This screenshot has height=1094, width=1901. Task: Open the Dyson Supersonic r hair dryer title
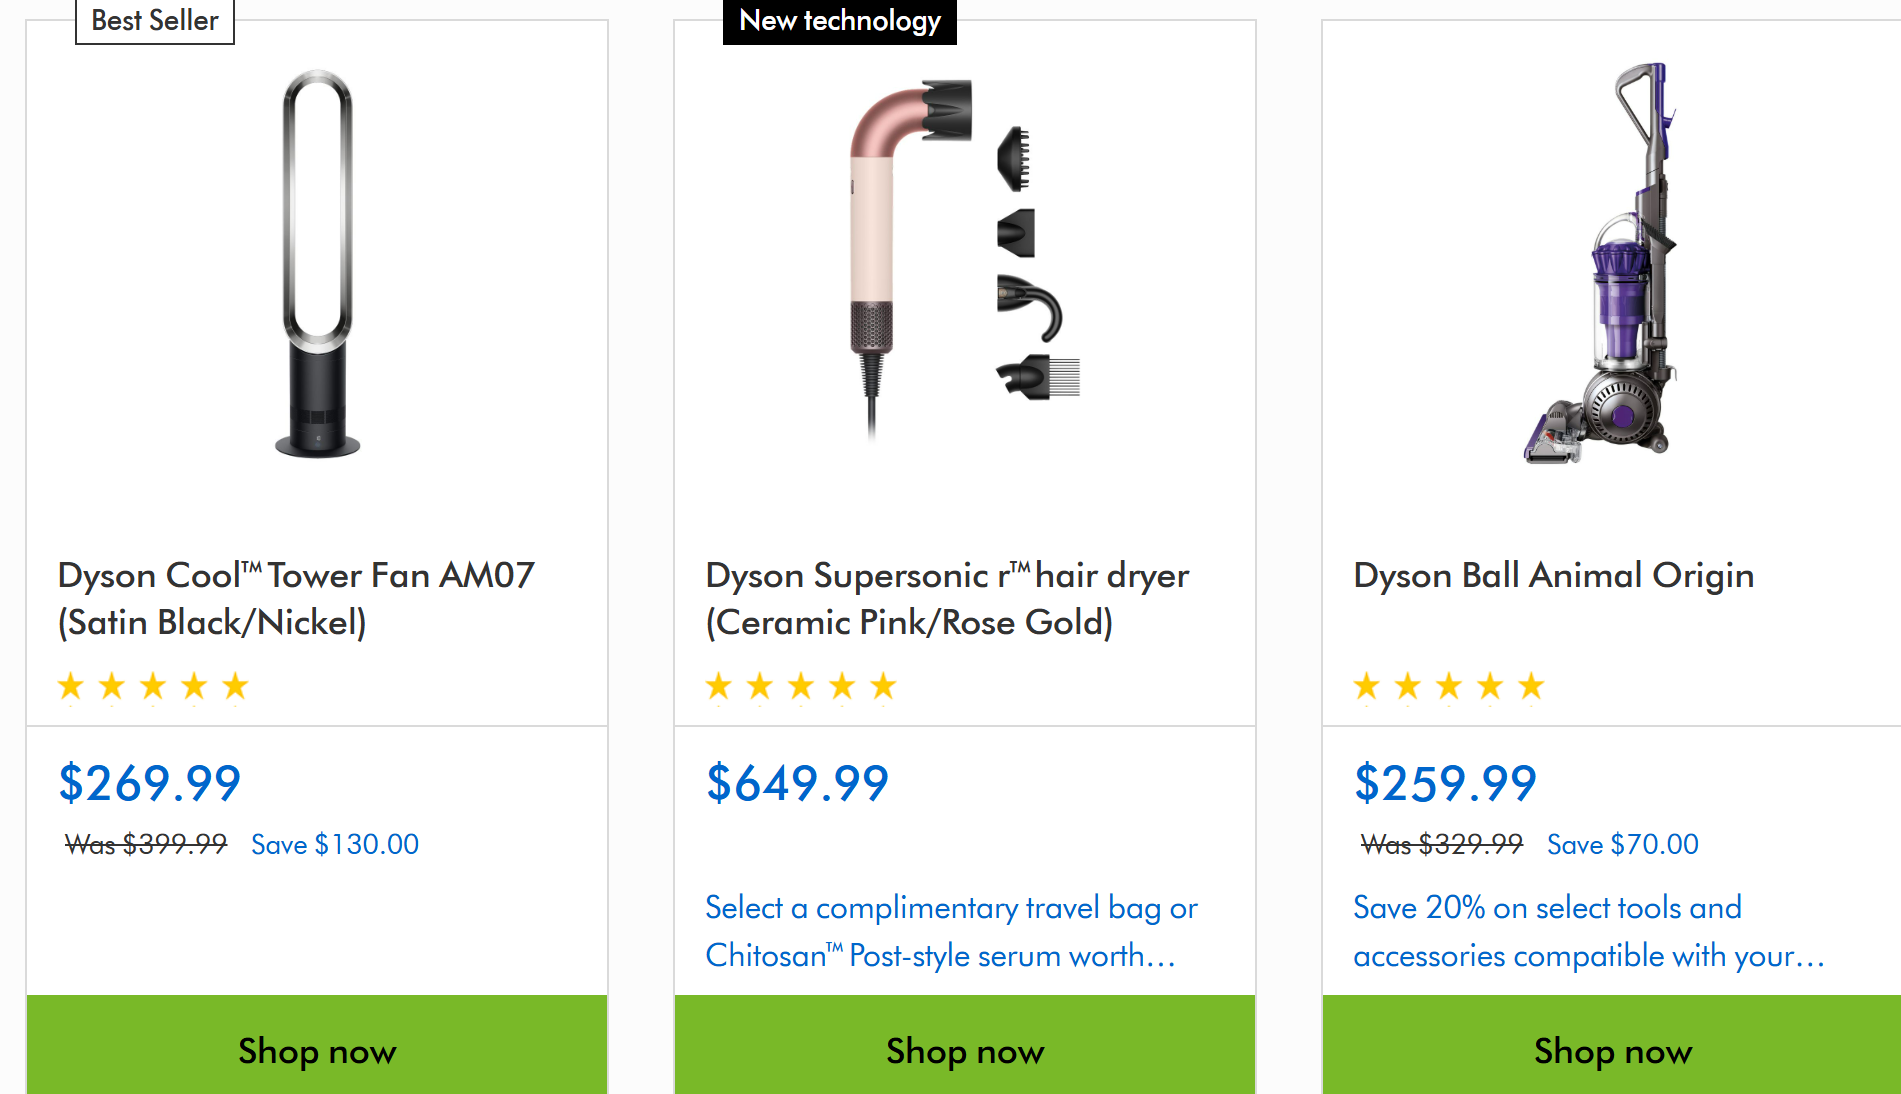(x=947, y=598)
